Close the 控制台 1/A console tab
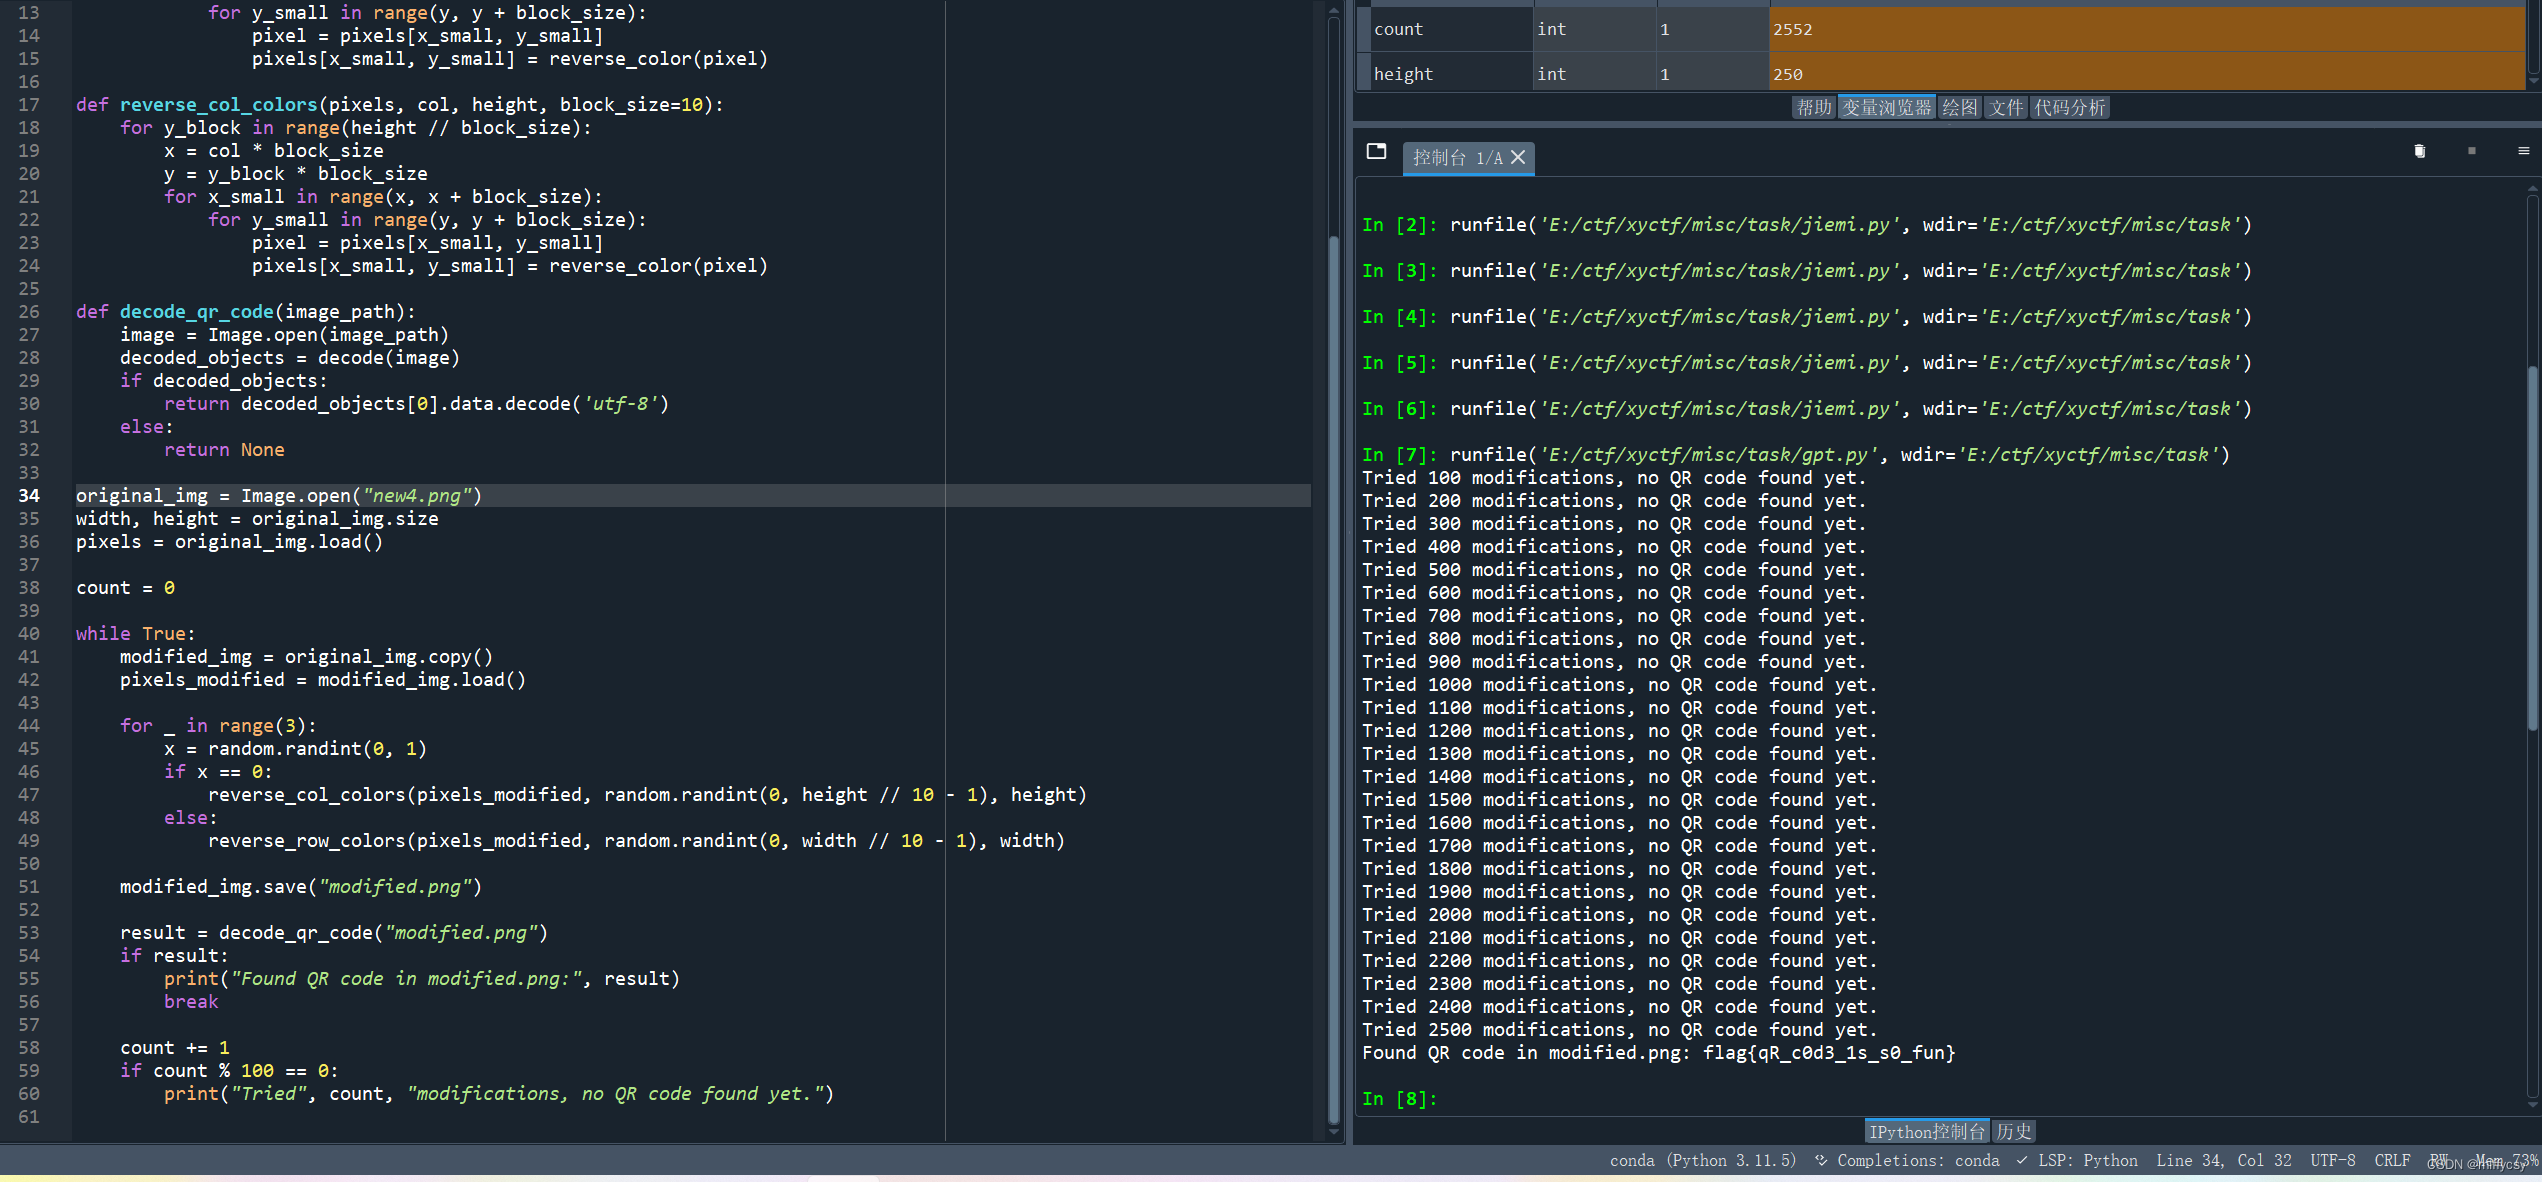Viewport: 2542px width, 1182px height. [1518, 158]
